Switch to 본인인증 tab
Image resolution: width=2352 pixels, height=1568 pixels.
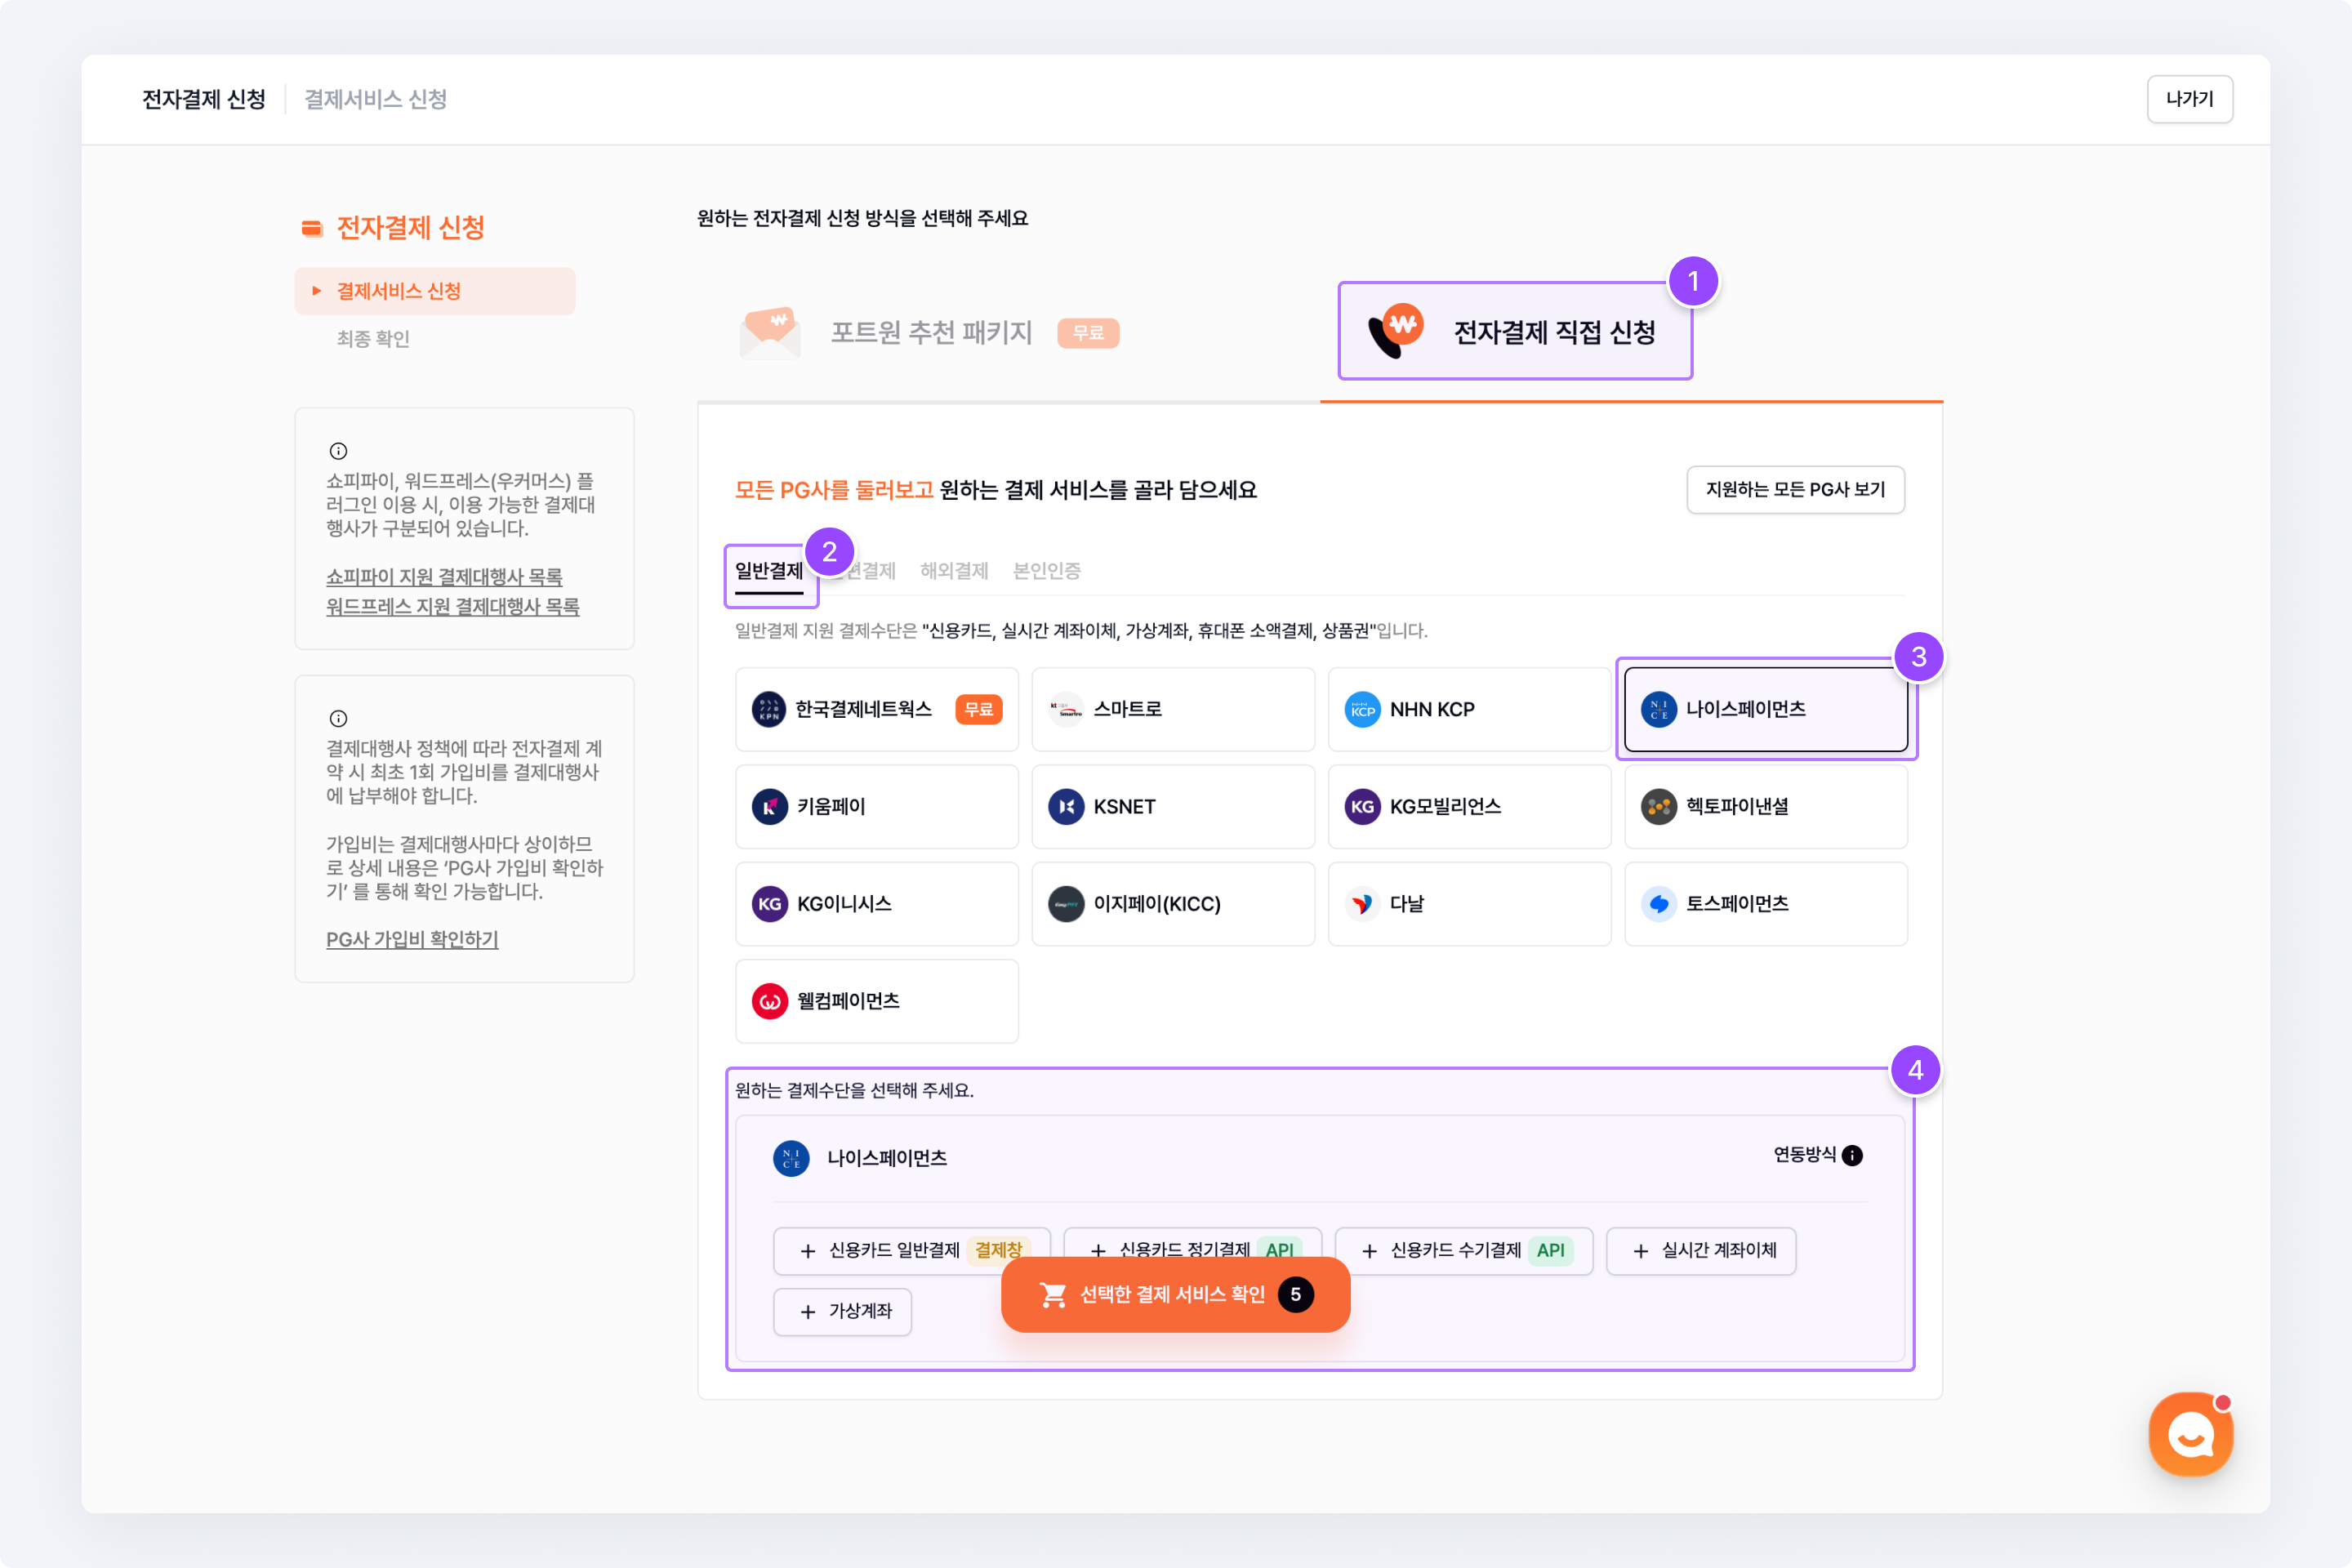(1046, 571)
